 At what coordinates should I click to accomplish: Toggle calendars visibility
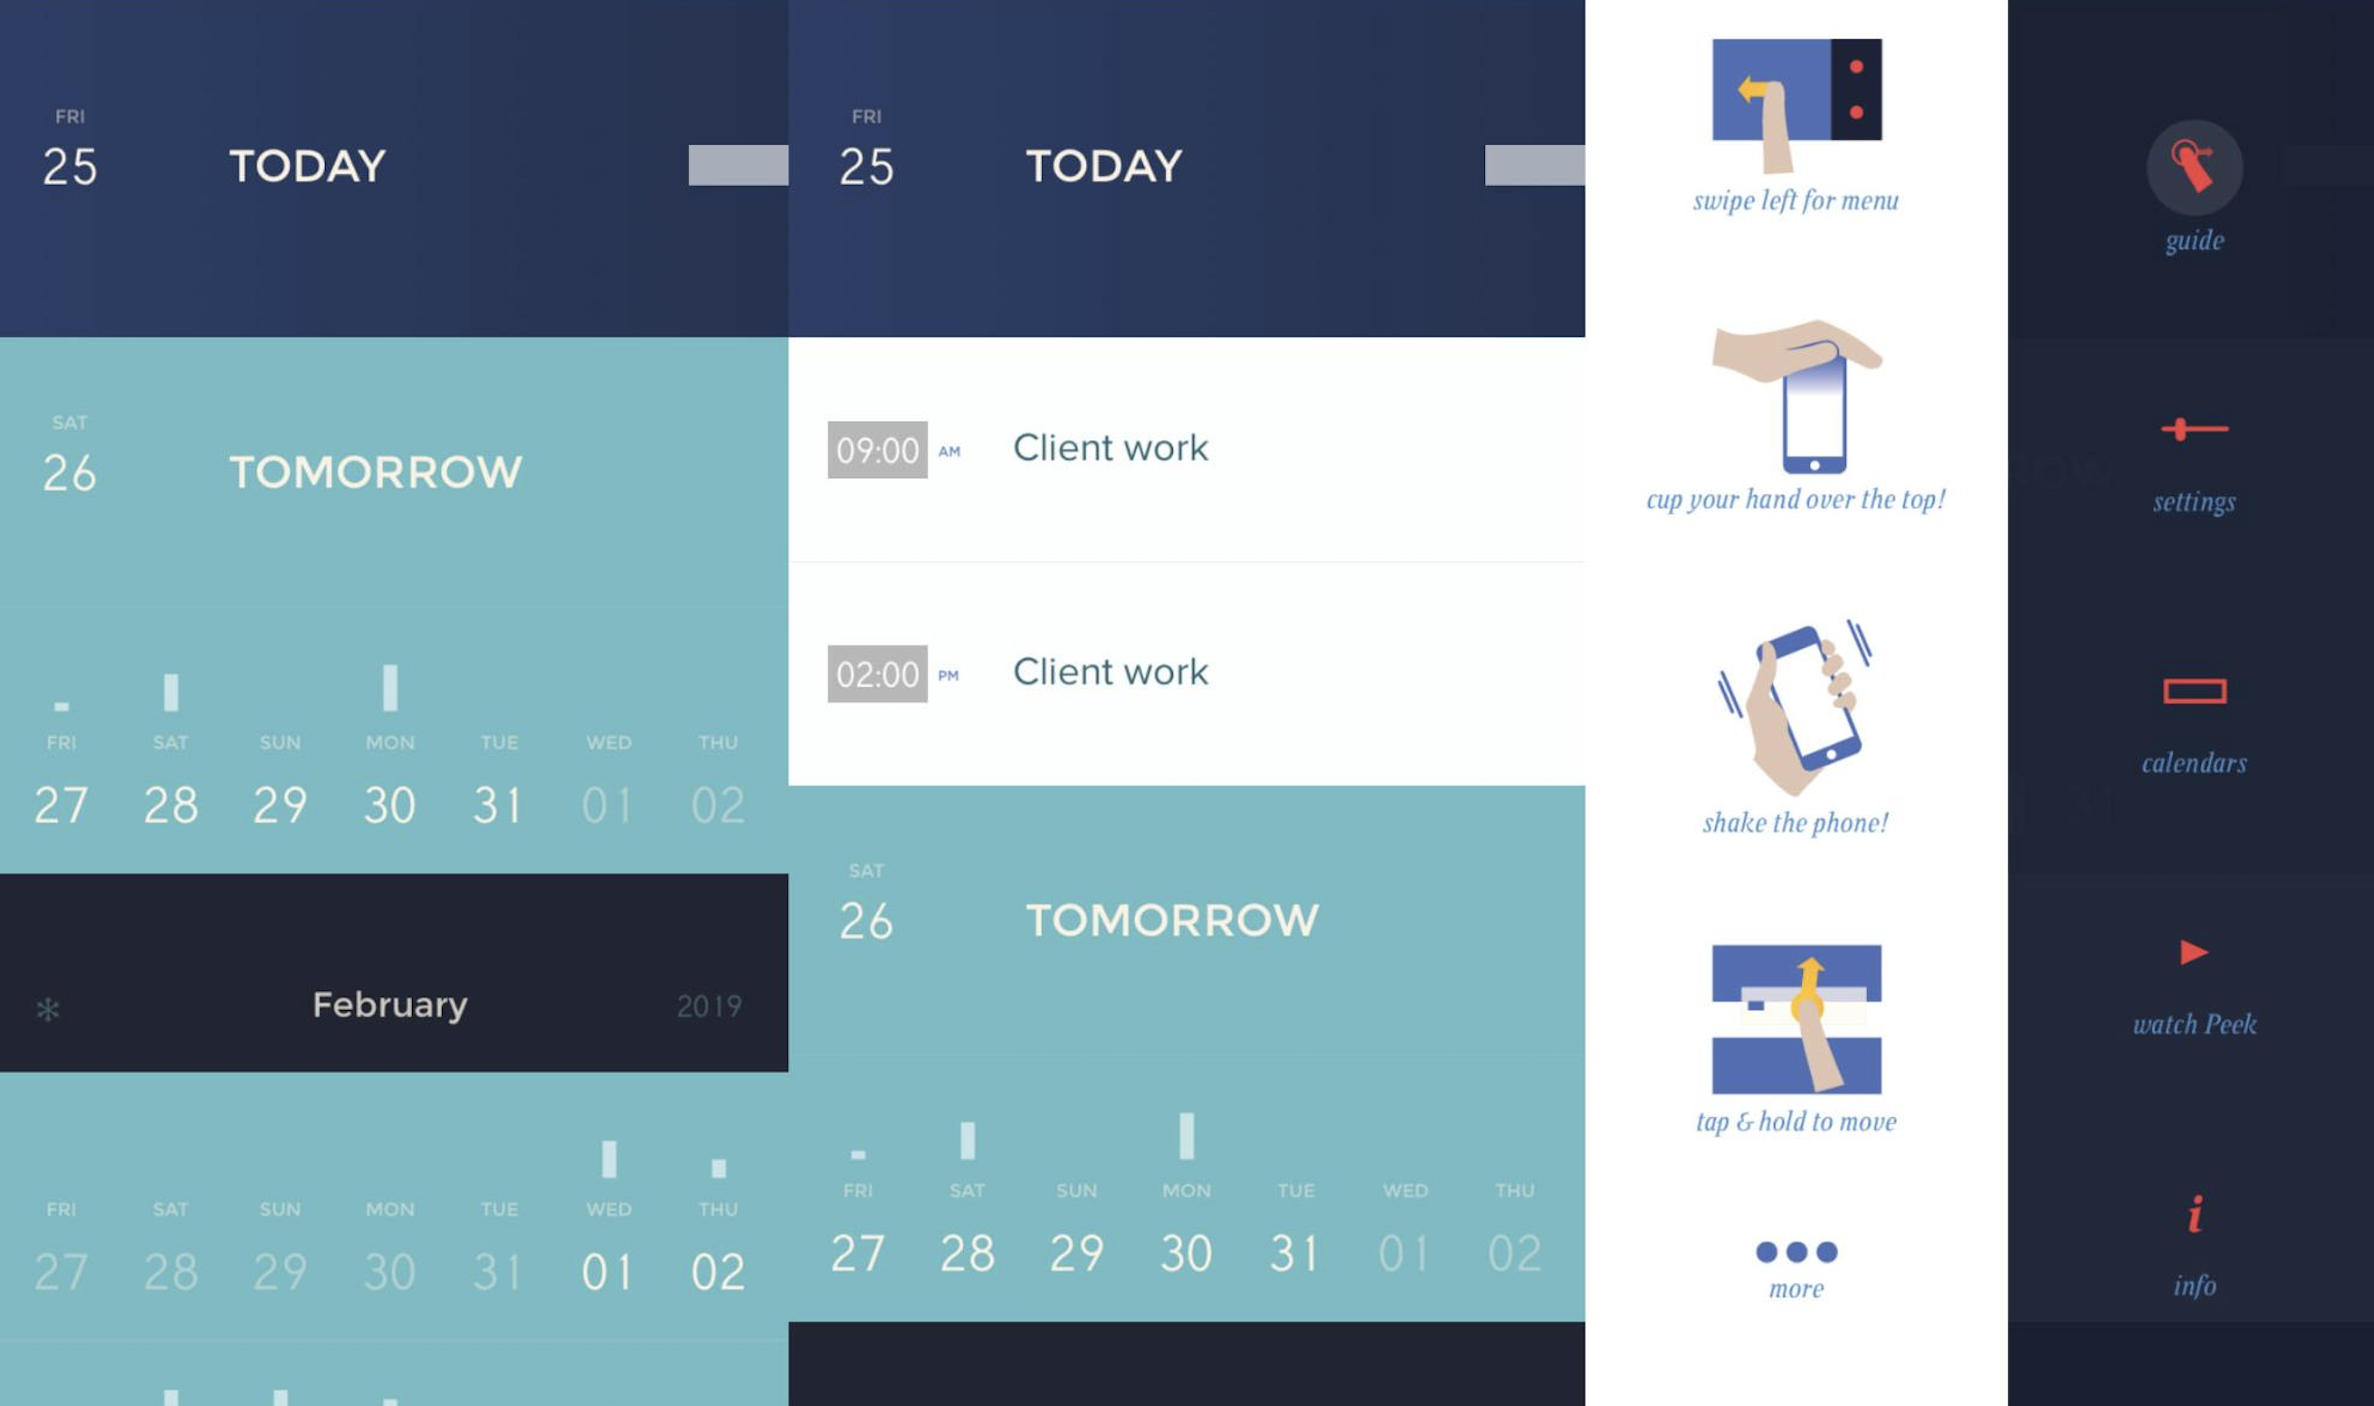pyautogui.click(x=2193, y=690)
